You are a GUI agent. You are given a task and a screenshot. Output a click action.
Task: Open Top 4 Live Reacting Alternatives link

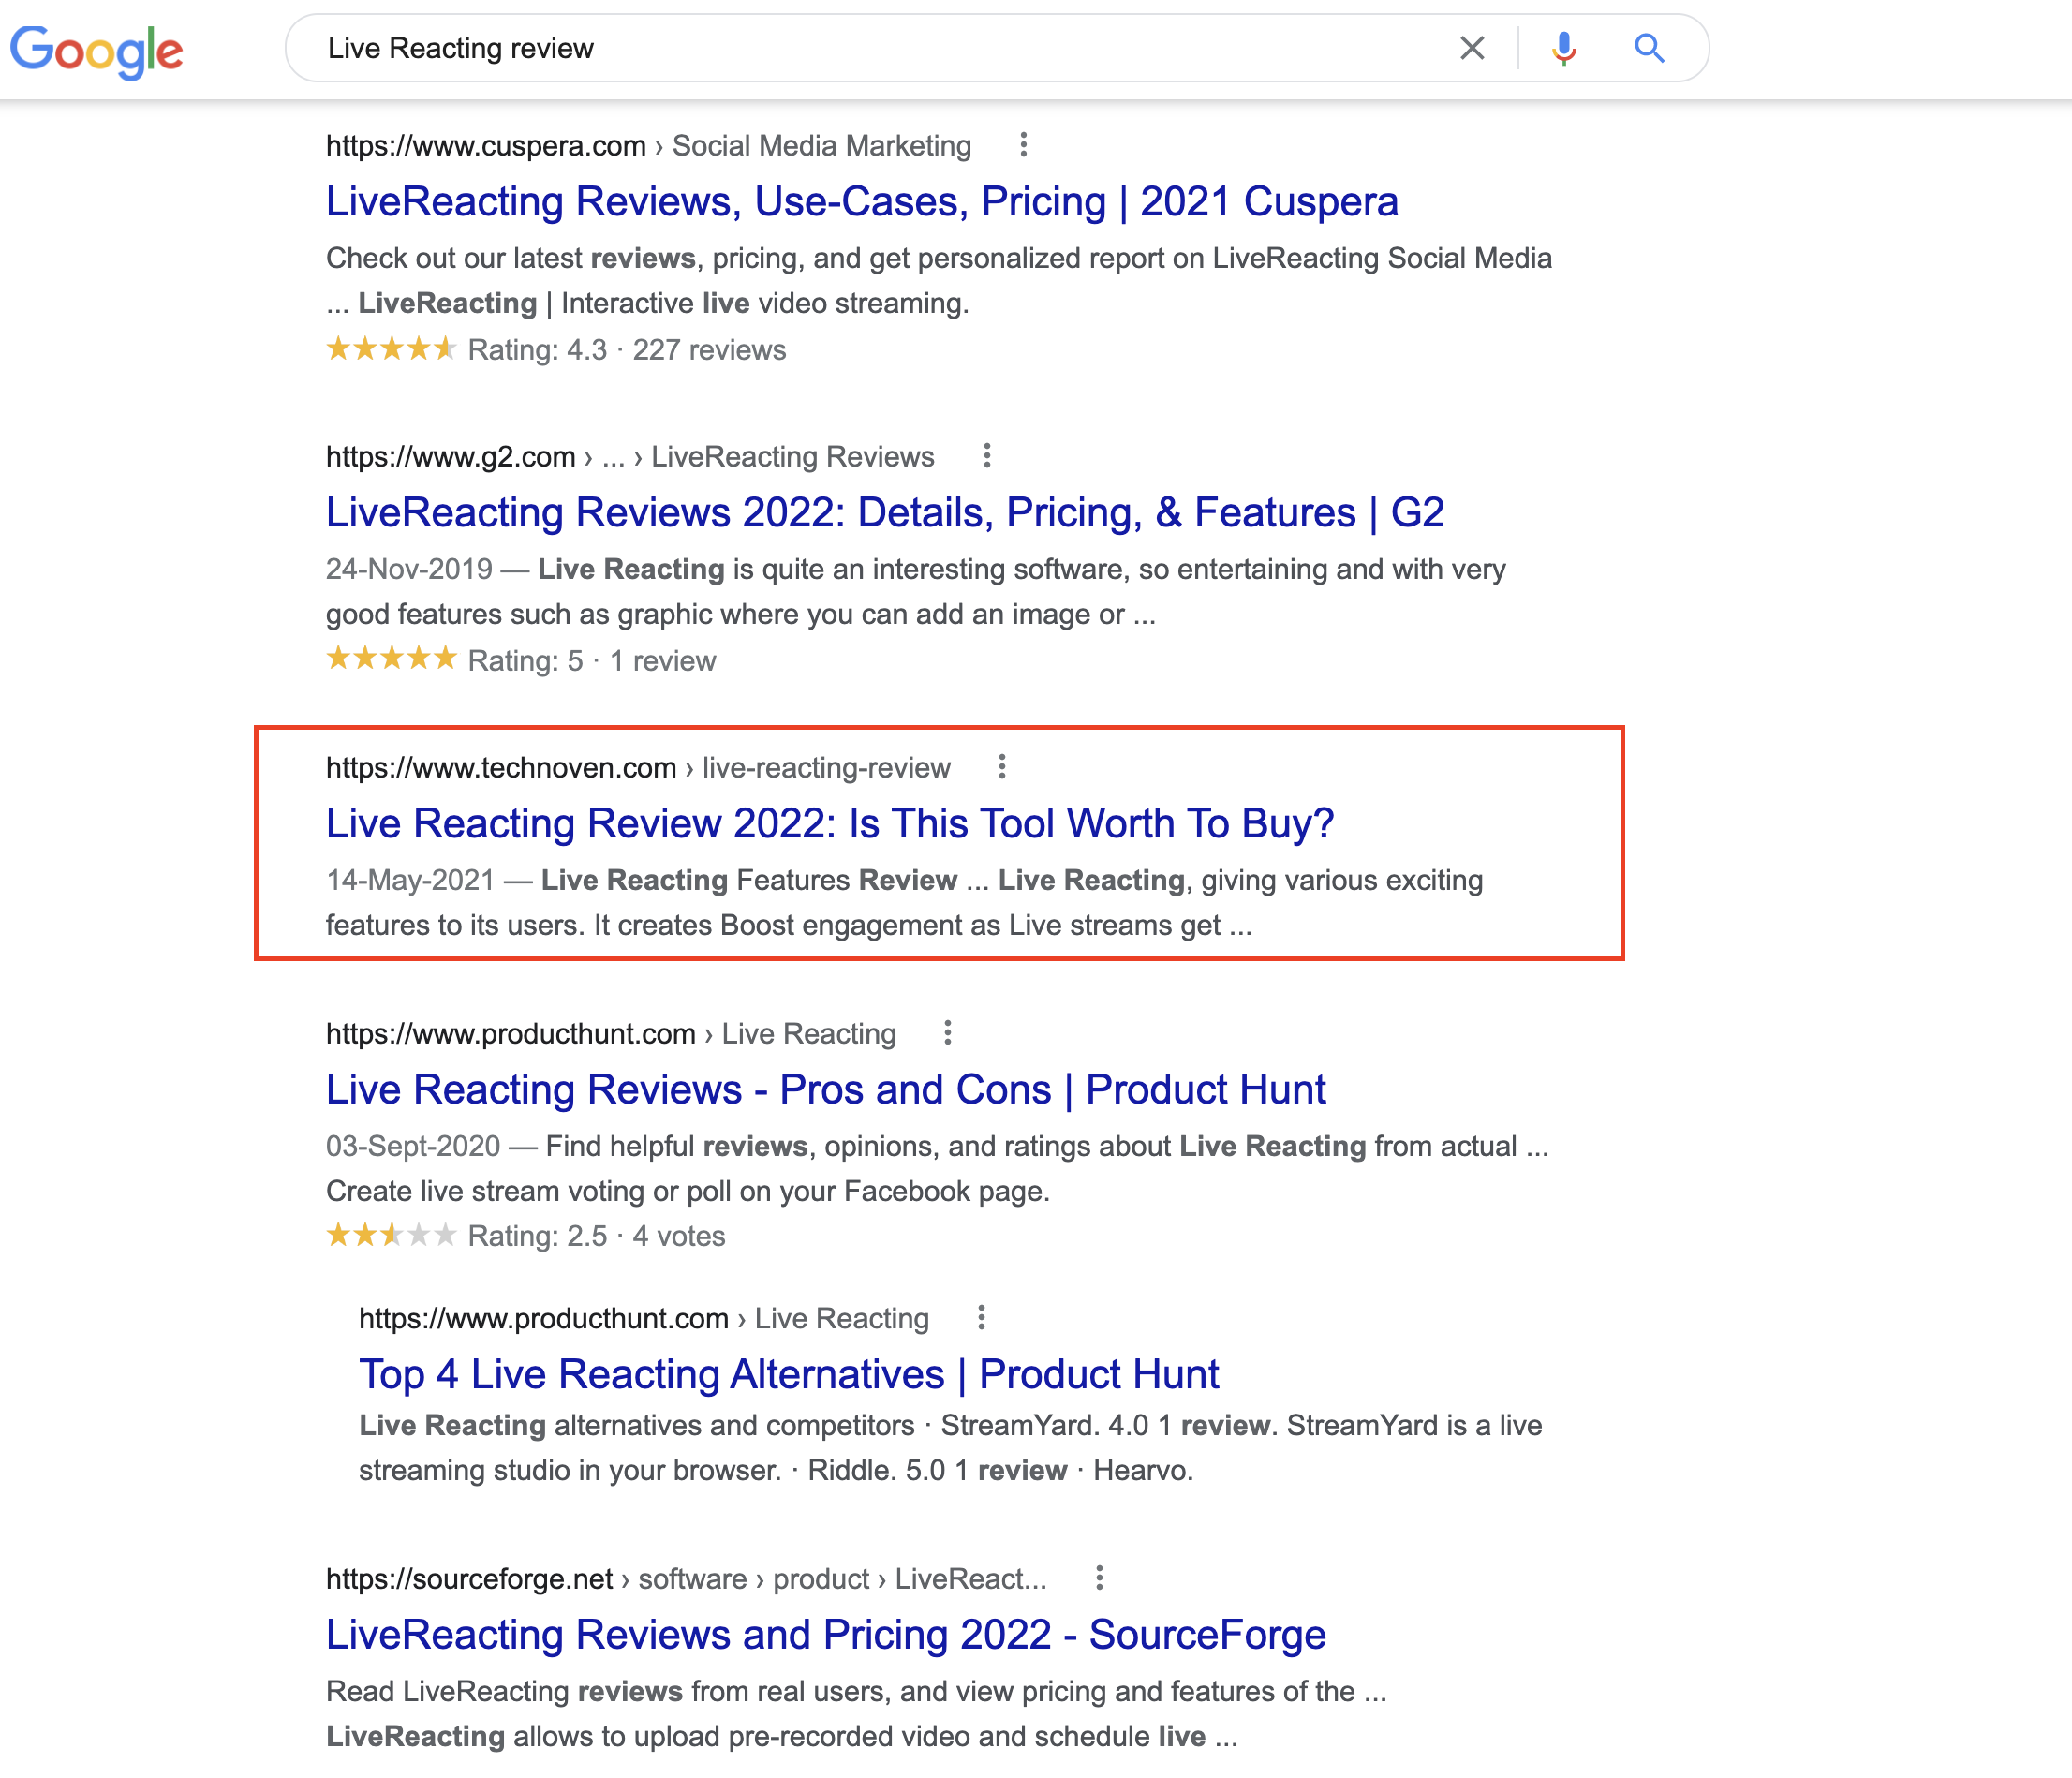[x=788, y=1375]
